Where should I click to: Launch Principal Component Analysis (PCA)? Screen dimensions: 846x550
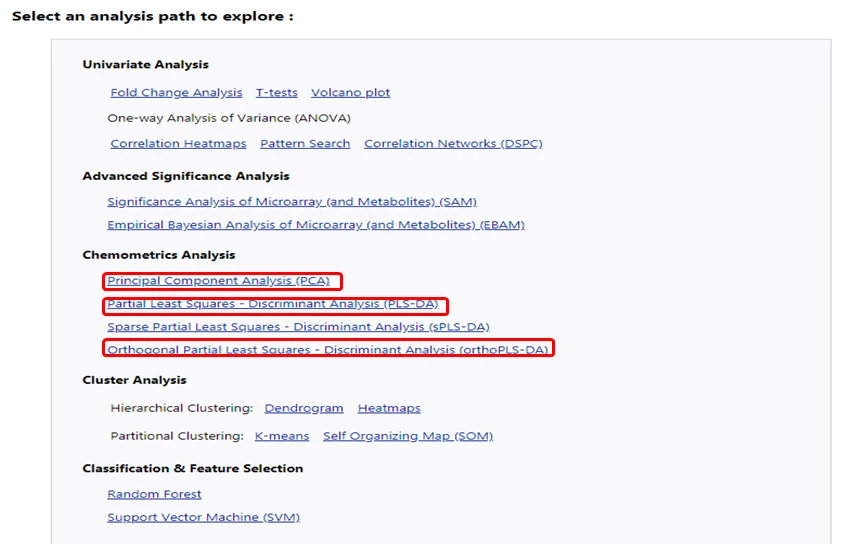click(218, 281)
